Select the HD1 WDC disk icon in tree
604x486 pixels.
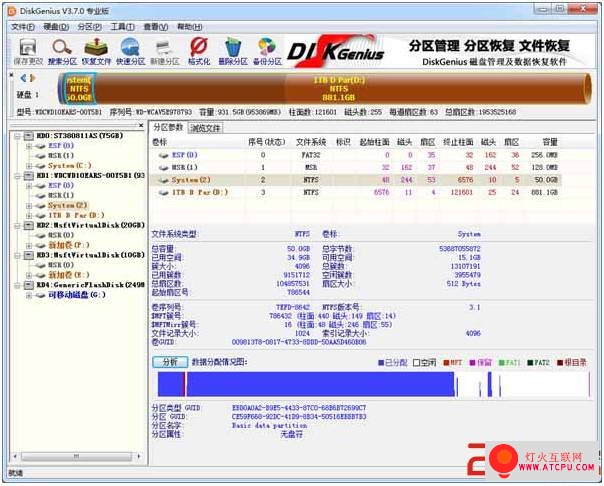tap(29, 176)
